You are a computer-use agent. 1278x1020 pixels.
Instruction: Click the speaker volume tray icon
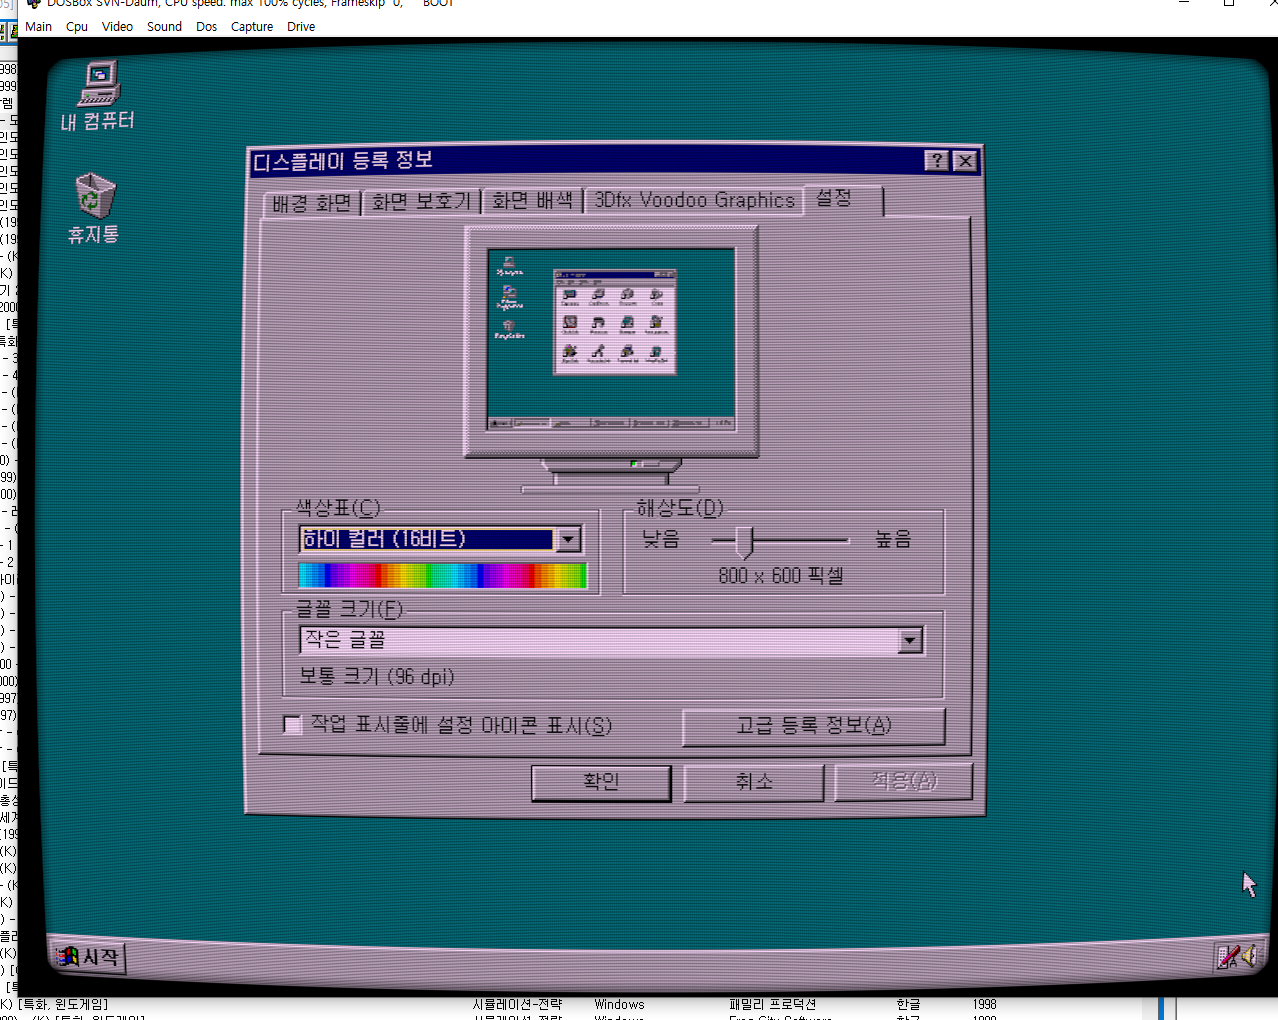pos(1250,956)
